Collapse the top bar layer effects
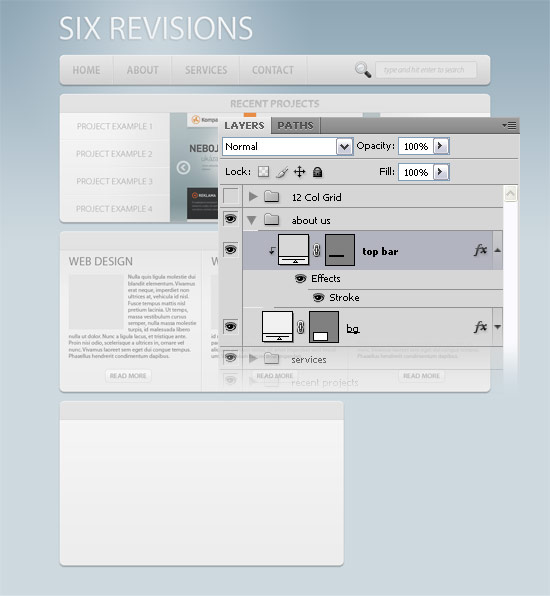Screen dimensions: 550x596 click(498, 250)
